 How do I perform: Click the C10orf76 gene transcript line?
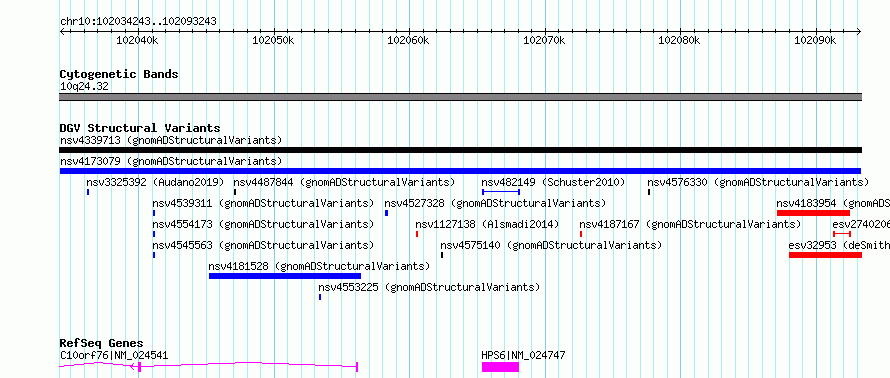coord(208,366)
